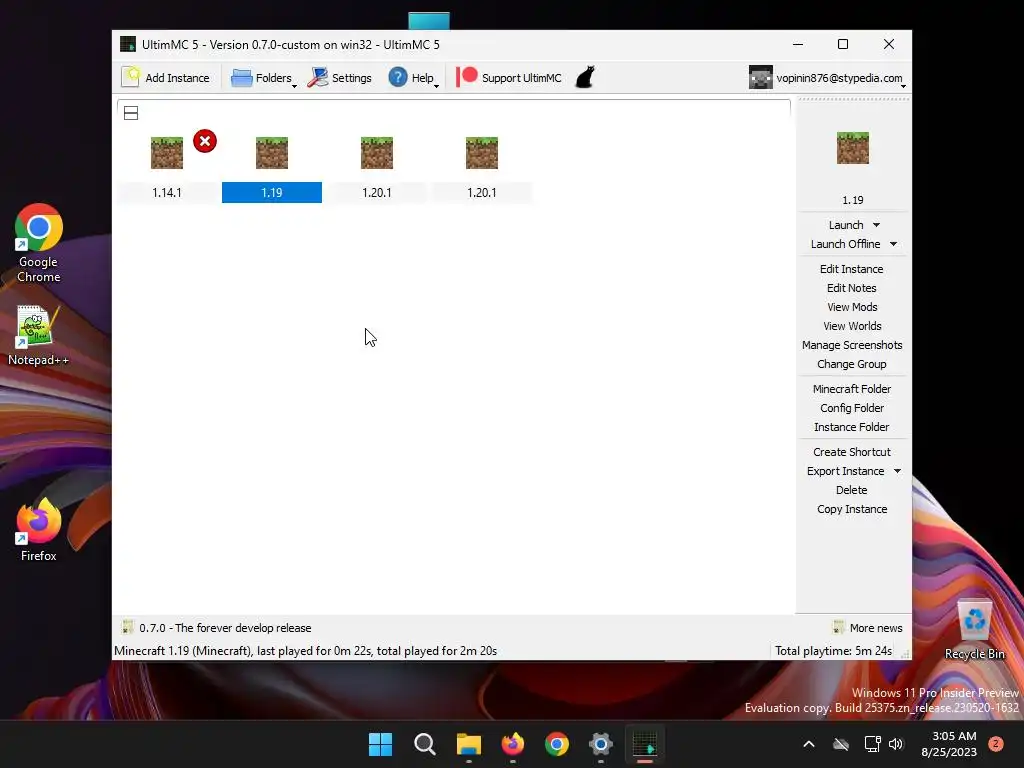This screenshot has height=768, width=1024.
Task: Open the notification badge showing 2
Action: (x=996, y=744)
